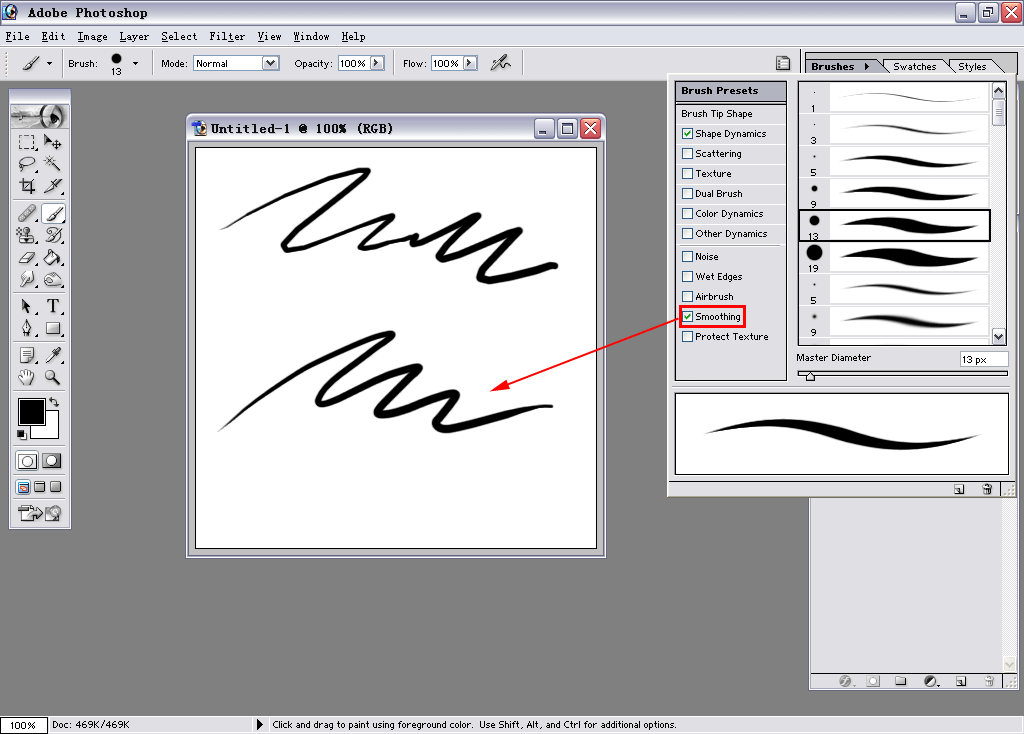Enable Noise checkbox

pos(687,257)
